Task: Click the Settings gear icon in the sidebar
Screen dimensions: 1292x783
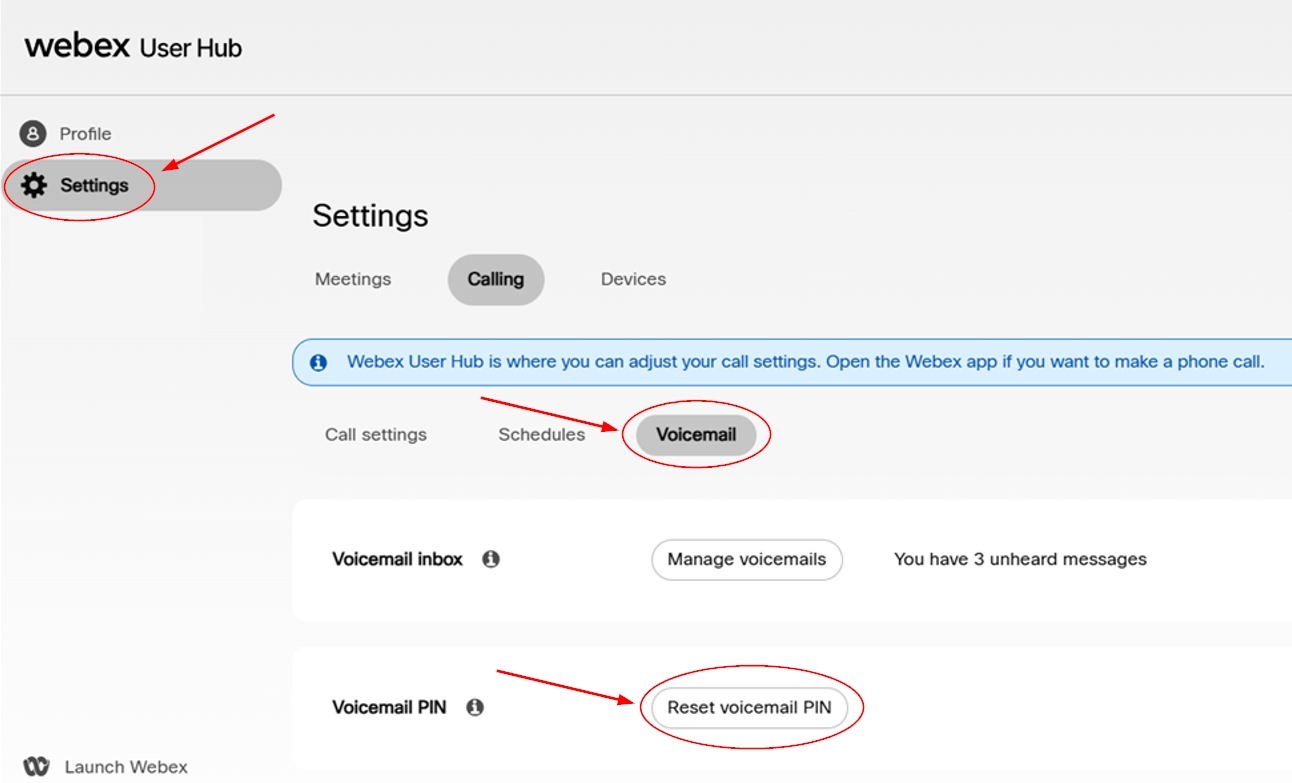Action: (x=35, y=185)
